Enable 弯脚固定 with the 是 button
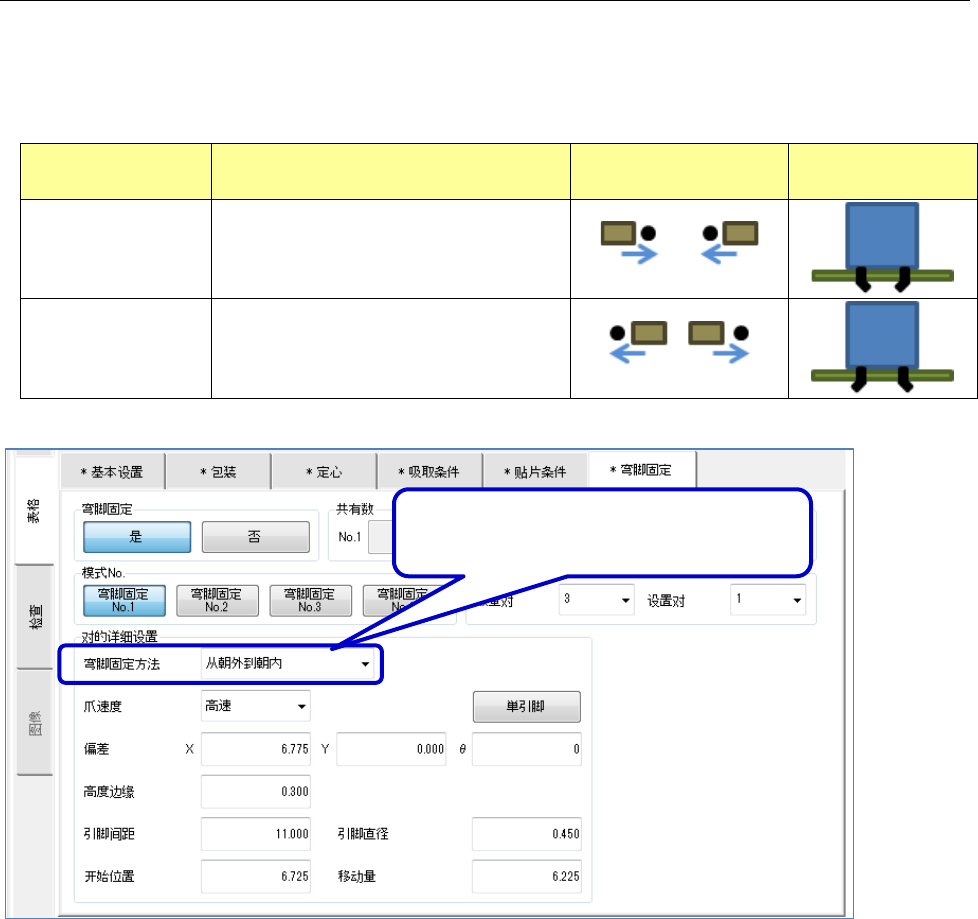 click(x=137, y=537)
